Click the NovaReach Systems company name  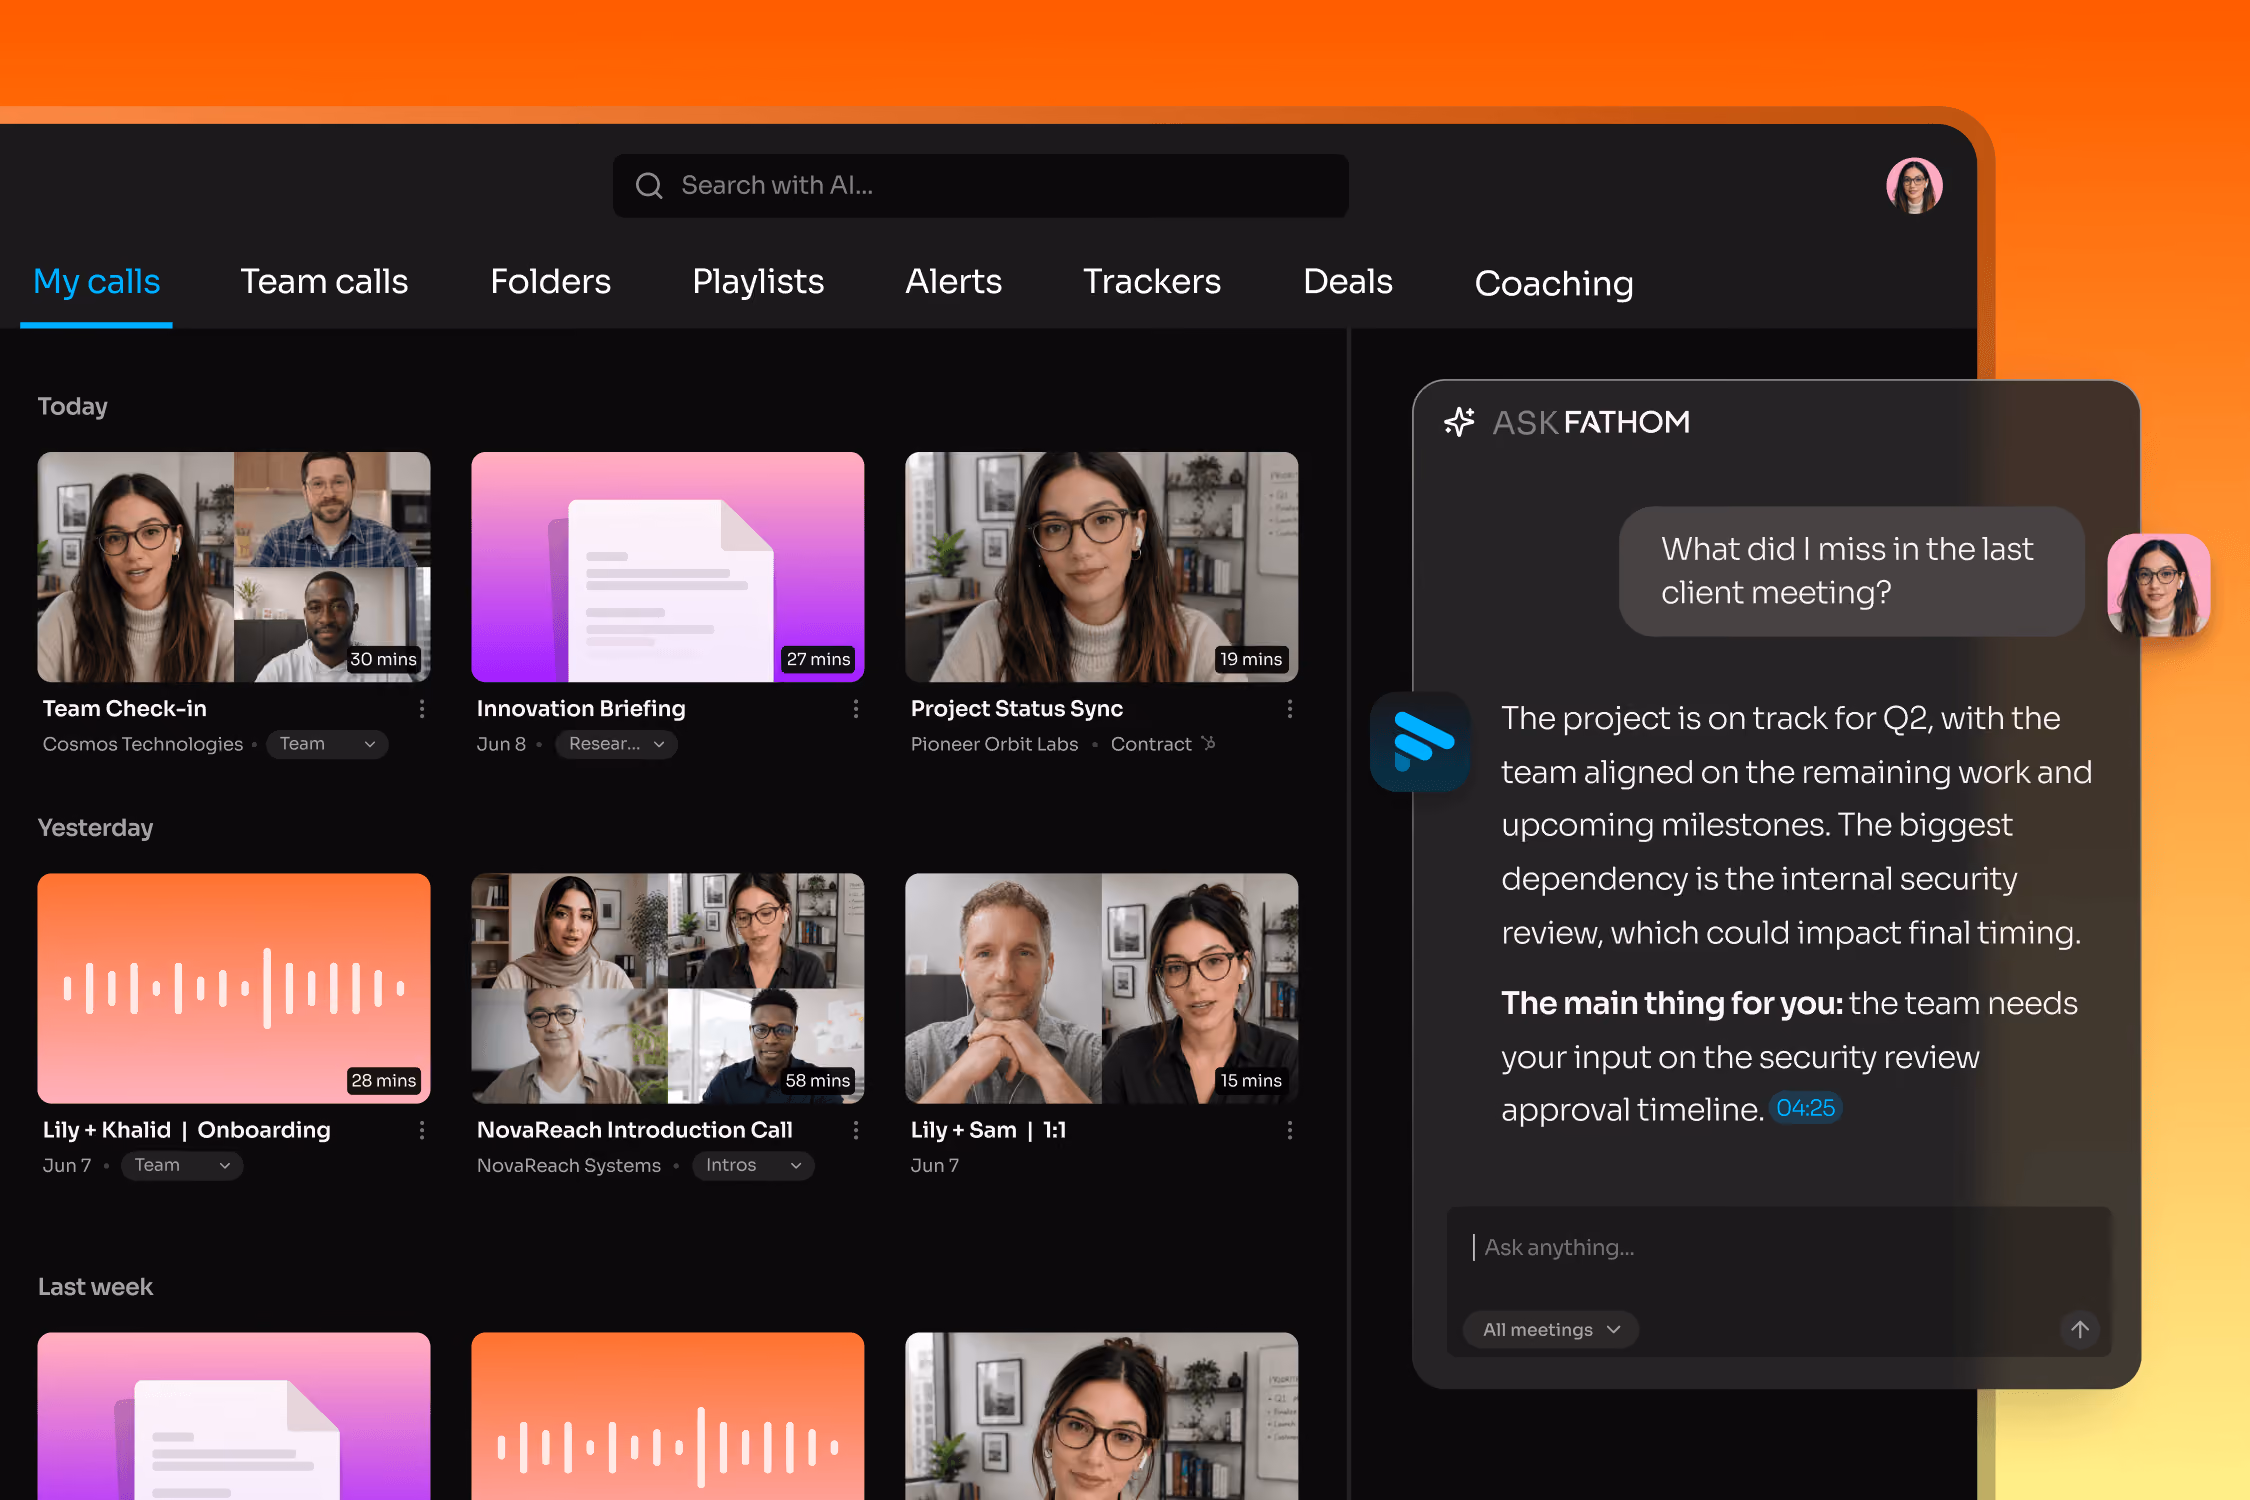tap(569, 1165)
